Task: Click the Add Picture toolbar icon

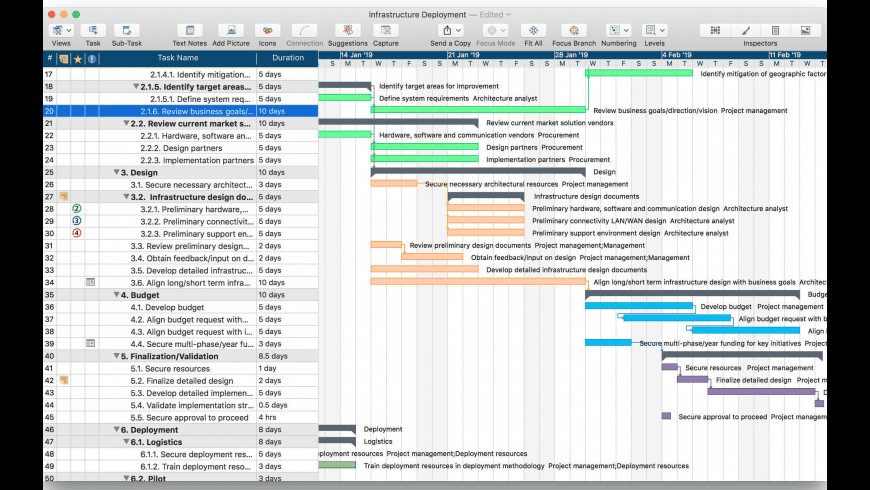Action: [x=231, y=31]
